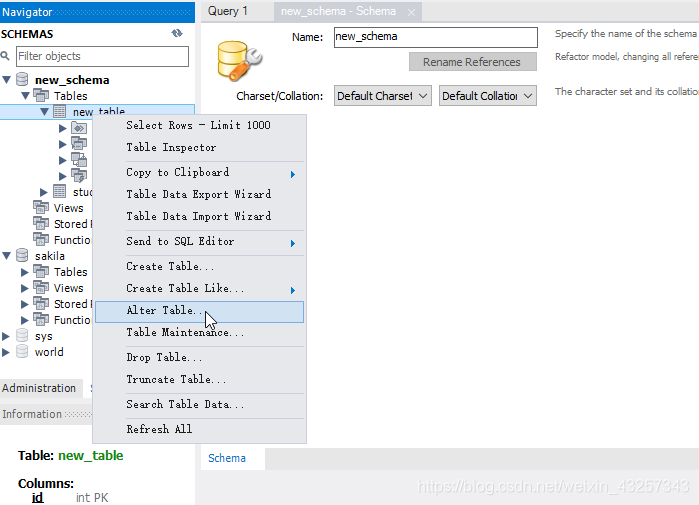699x505 pixels.
Task: Click the sakila Stored Procedures icon
Action: [41, 304]
